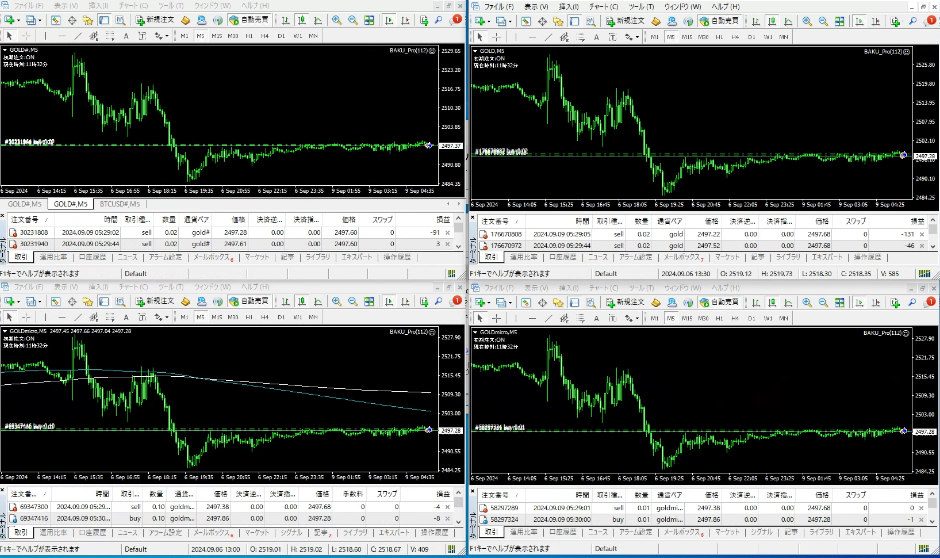Expand arrows objects dropdown in top-left window
This screenshot has width=940, height=558.
tap(167, 37)
